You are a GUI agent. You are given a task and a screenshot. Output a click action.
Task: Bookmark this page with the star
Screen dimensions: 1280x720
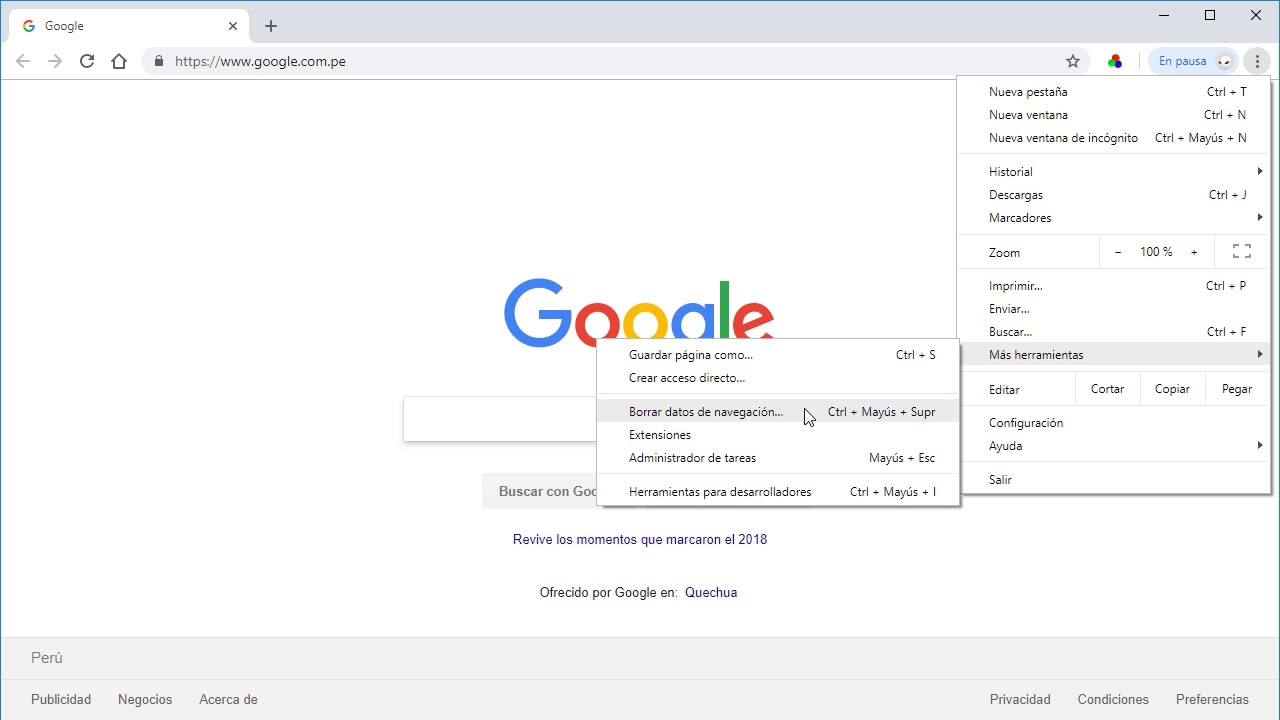point(1073,61)
